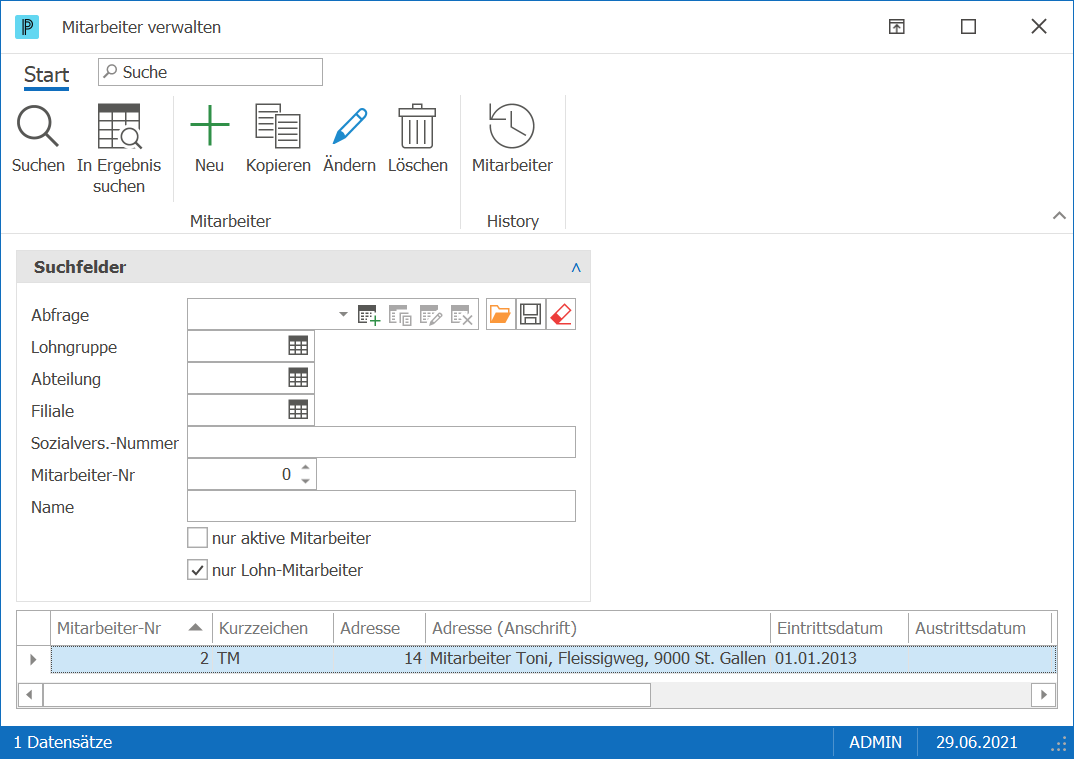This screenshot has width=1074, height=759.
Task: Click the ribbon display options icon
Action: [x=897, y=27]
